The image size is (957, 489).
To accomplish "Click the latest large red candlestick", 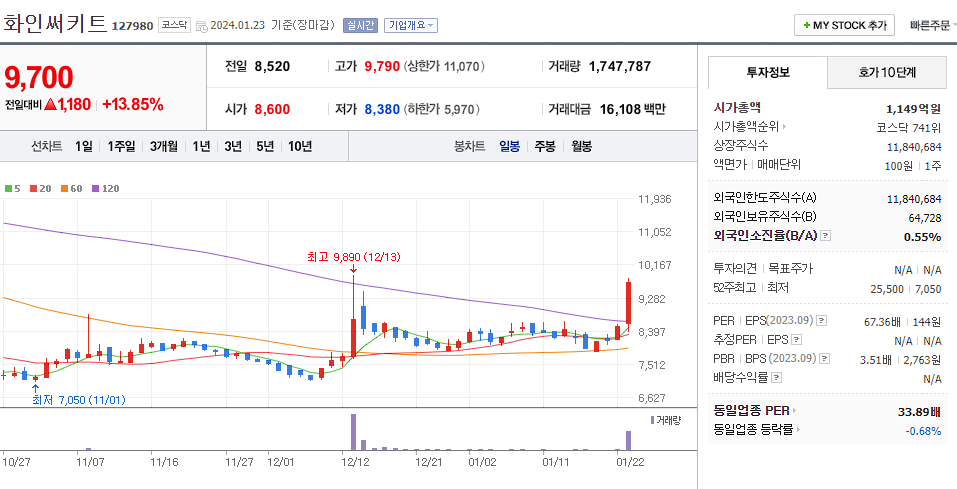I will [628, 302].
